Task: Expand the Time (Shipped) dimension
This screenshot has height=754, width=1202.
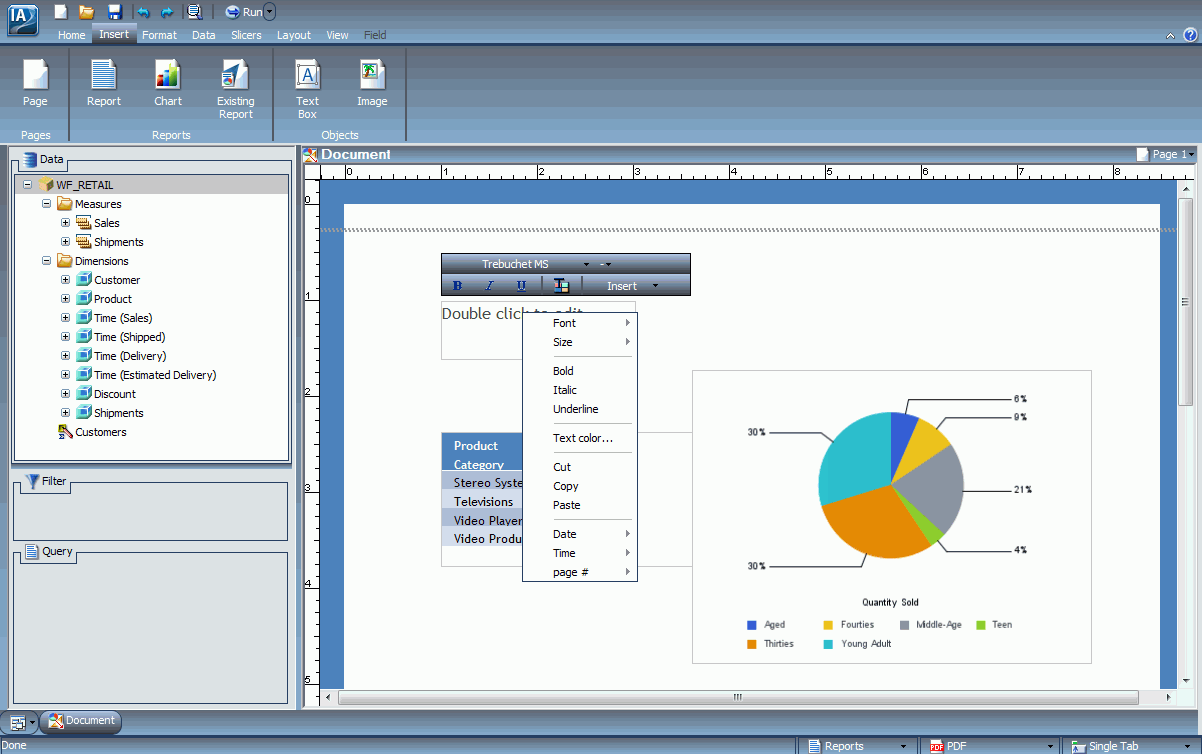Action: 66,337
